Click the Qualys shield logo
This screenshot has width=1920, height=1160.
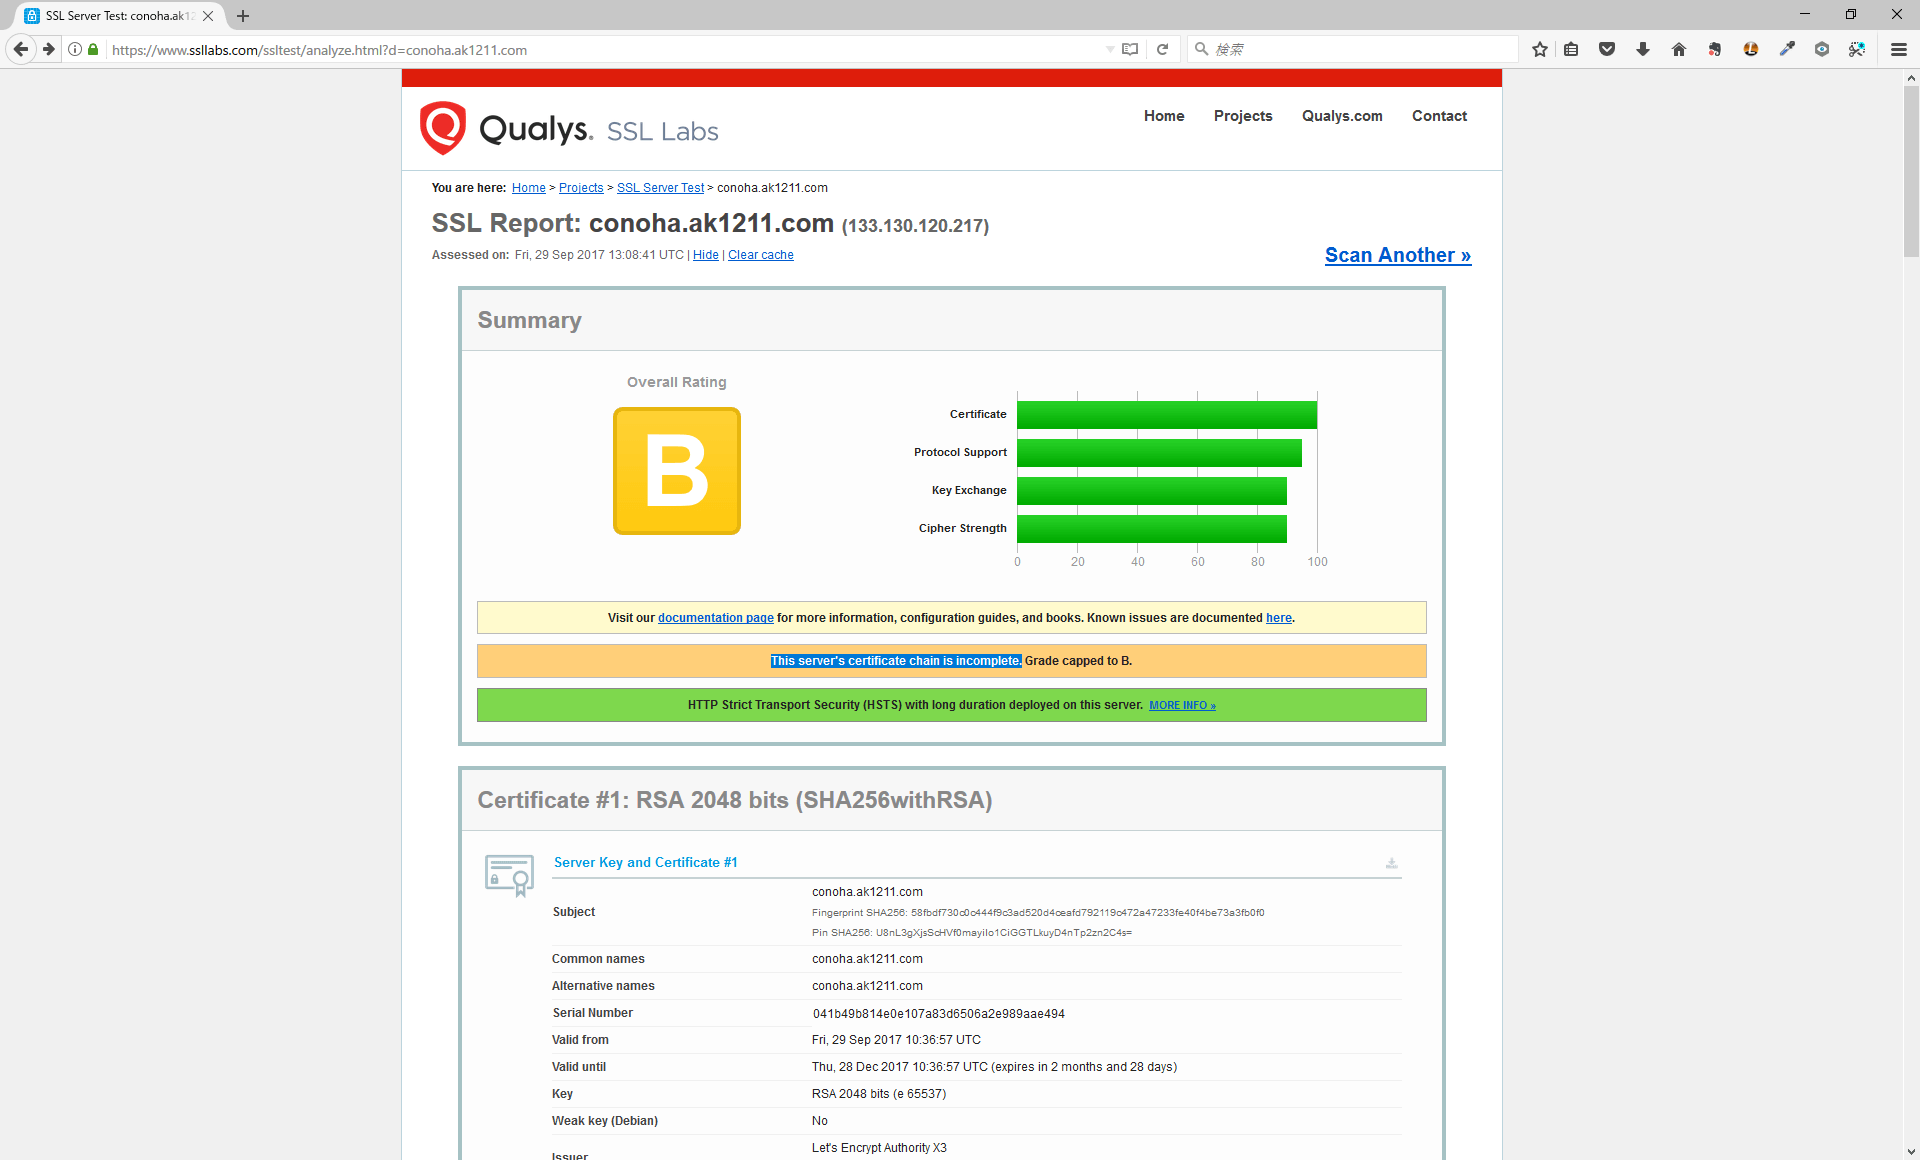tap(443, 128)
